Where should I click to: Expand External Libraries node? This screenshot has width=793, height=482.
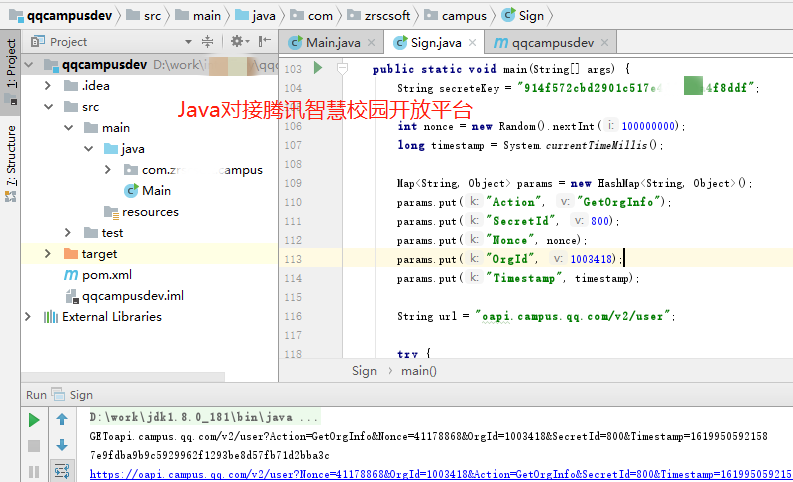tap(28, 317)
